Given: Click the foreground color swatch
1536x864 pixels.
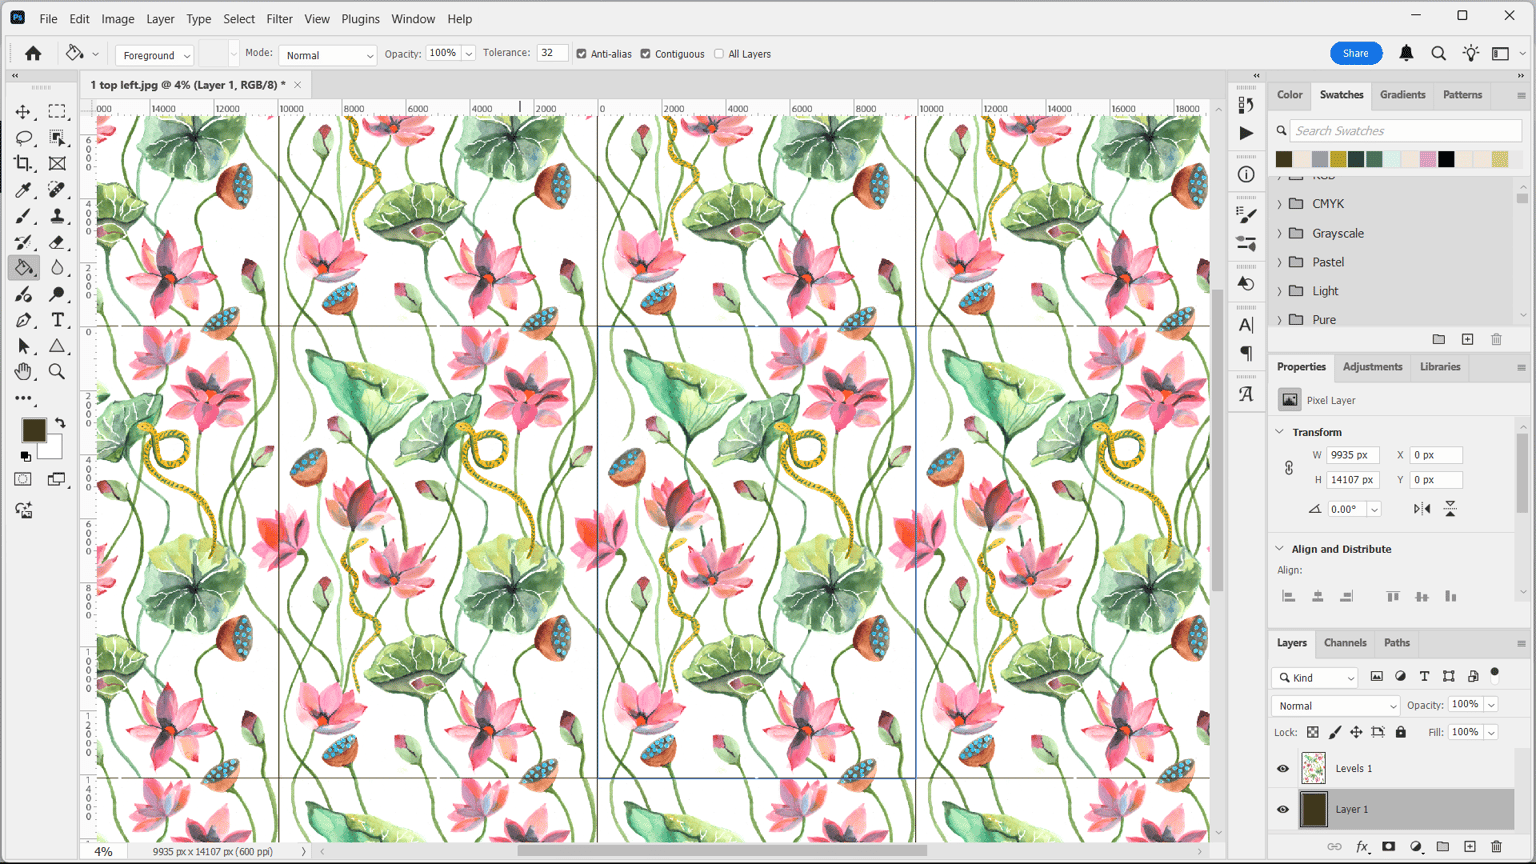Looking at the screenshot, I should 33,430.
